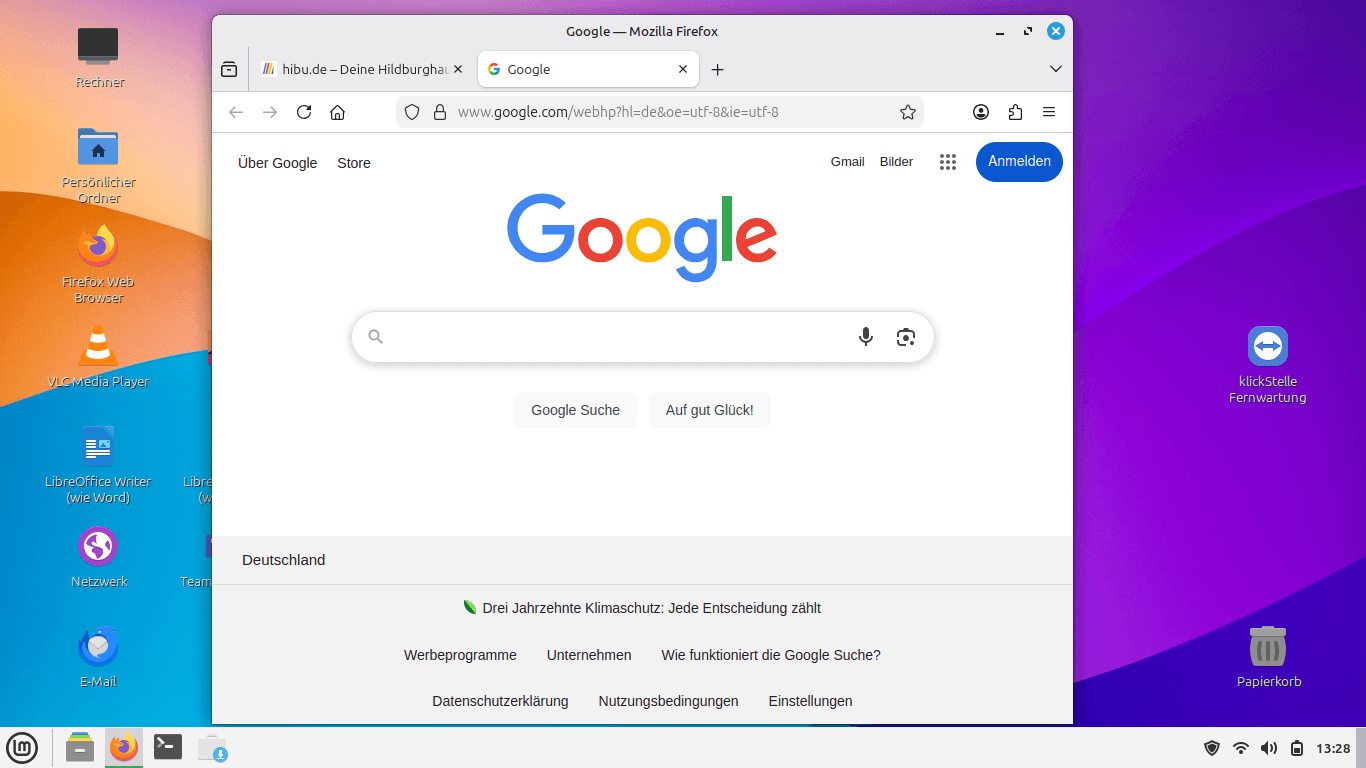Bookmark this page with star icon

[908, 112]
